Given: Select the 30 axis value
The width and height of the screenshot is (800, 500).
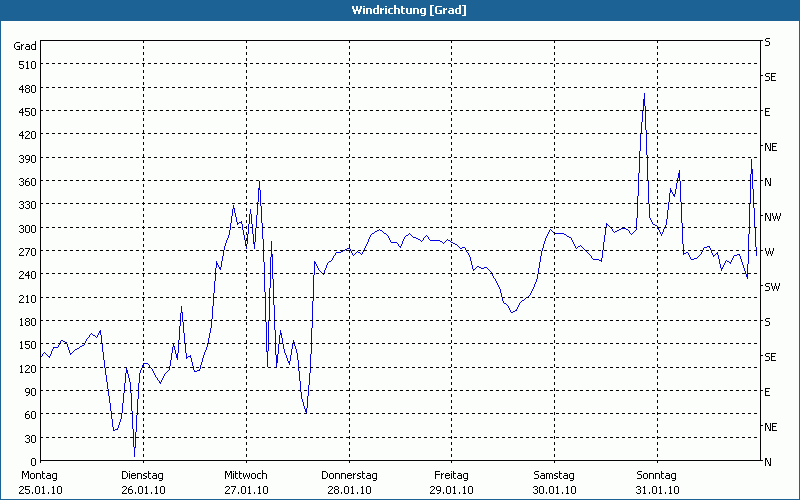Looking at the screenshot, I should coord(31,439).
